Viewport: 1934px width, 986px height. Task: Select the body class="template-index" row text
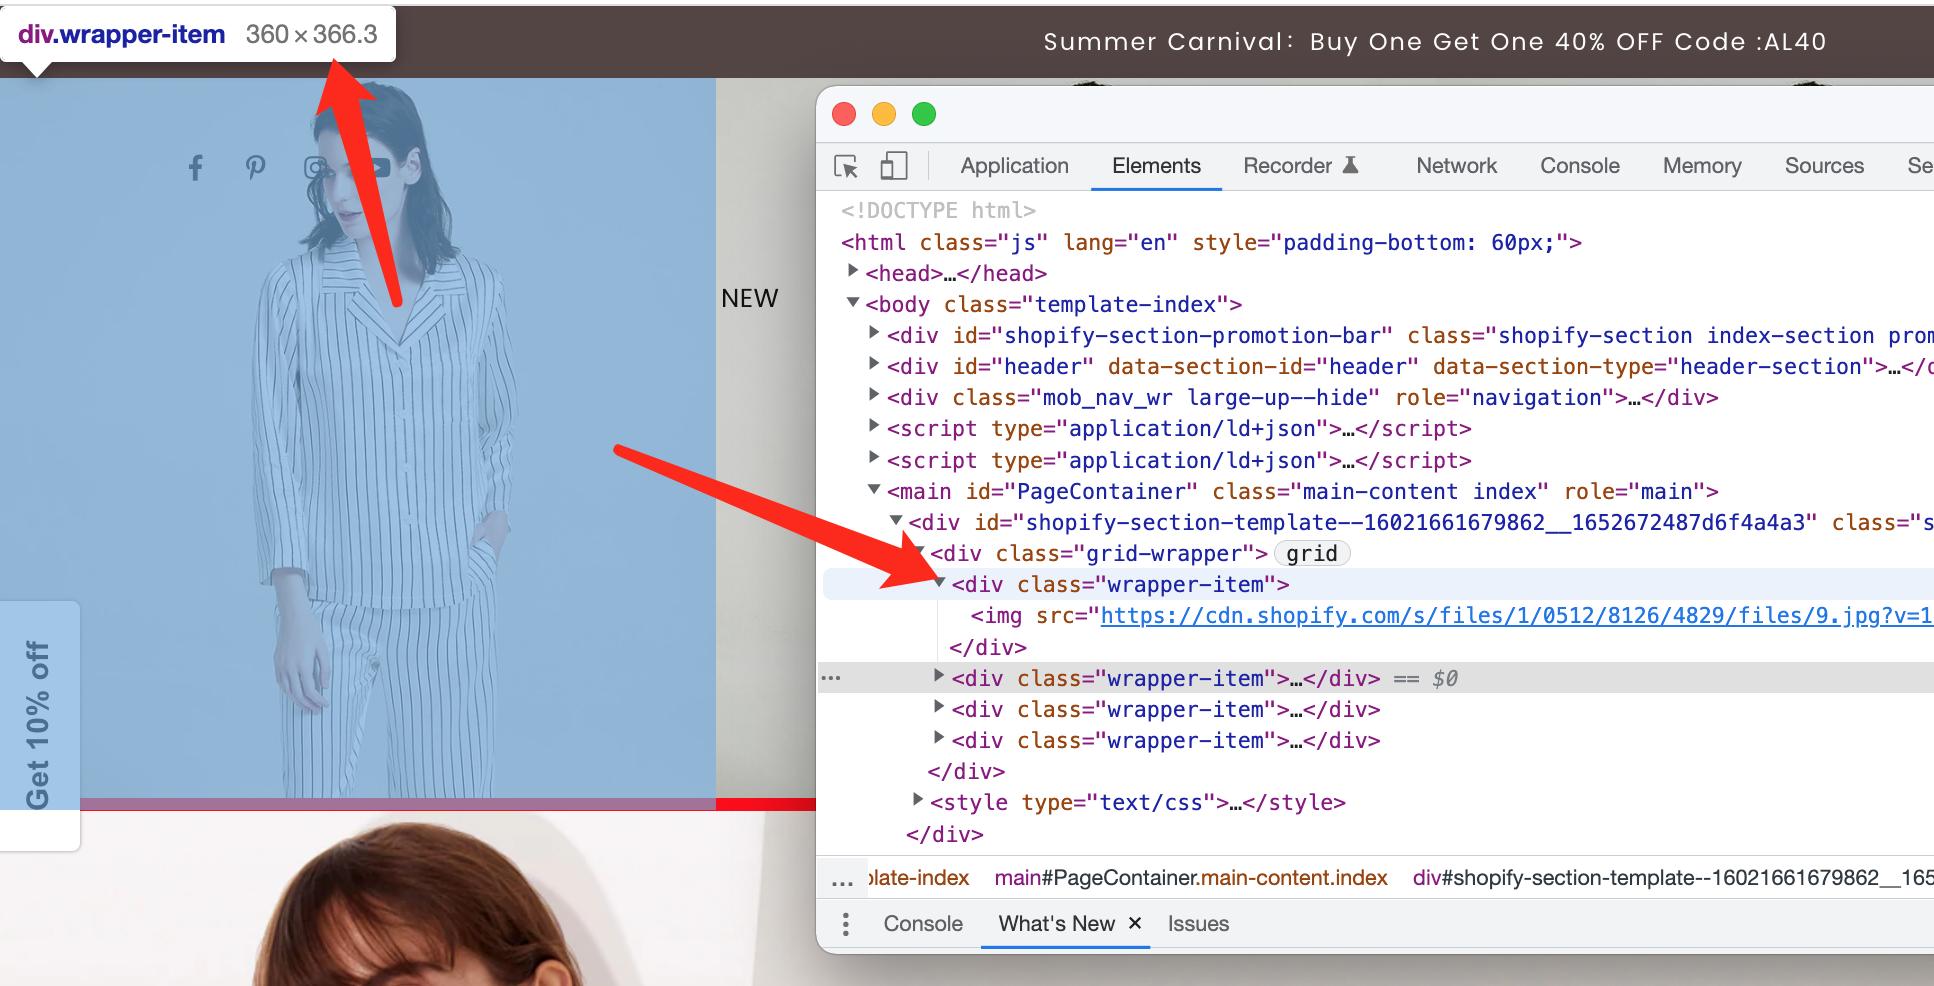pos(1054,304)
